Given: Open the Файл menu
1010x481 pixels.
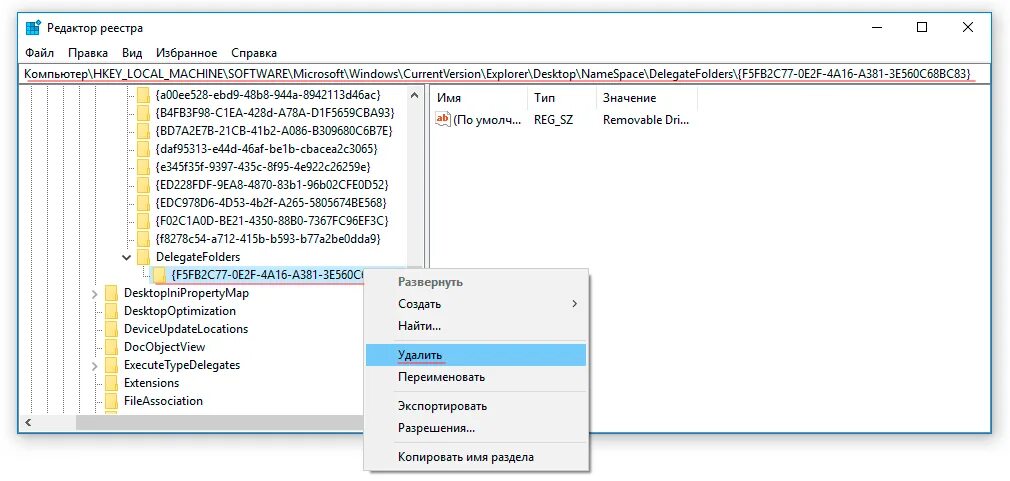Looking at the screenshot, I should (39, 53).
